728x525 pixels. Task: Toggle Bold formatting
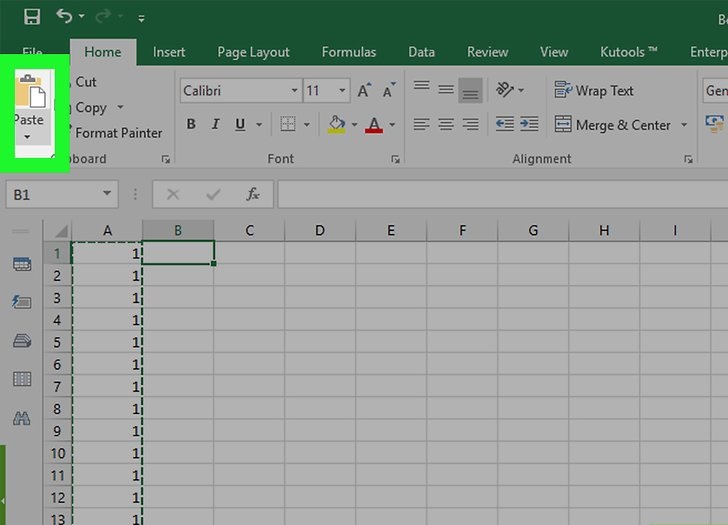(x=191, y=124)
